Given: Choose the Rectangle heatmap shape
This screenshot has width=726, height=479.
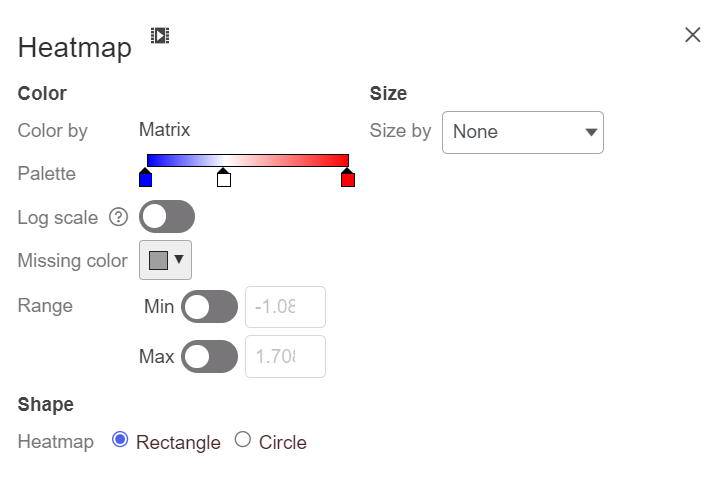Looking at the screenshot, I should click(x=120, y=439).
